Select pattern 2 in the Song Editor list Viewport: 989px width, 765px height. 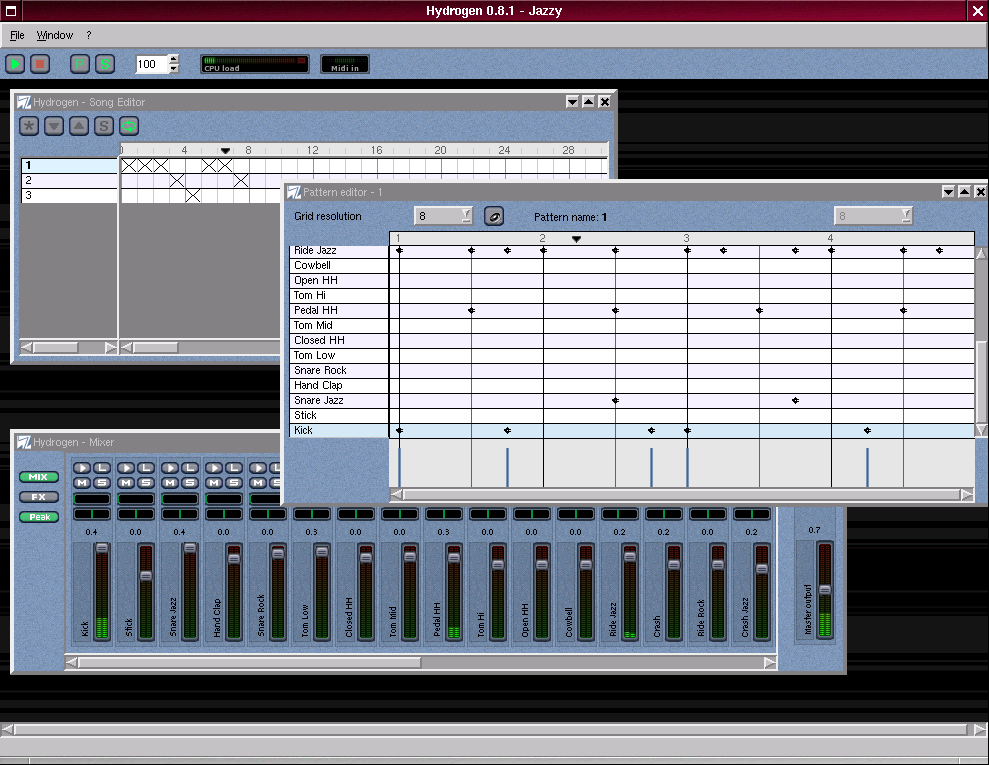[69, 180]
